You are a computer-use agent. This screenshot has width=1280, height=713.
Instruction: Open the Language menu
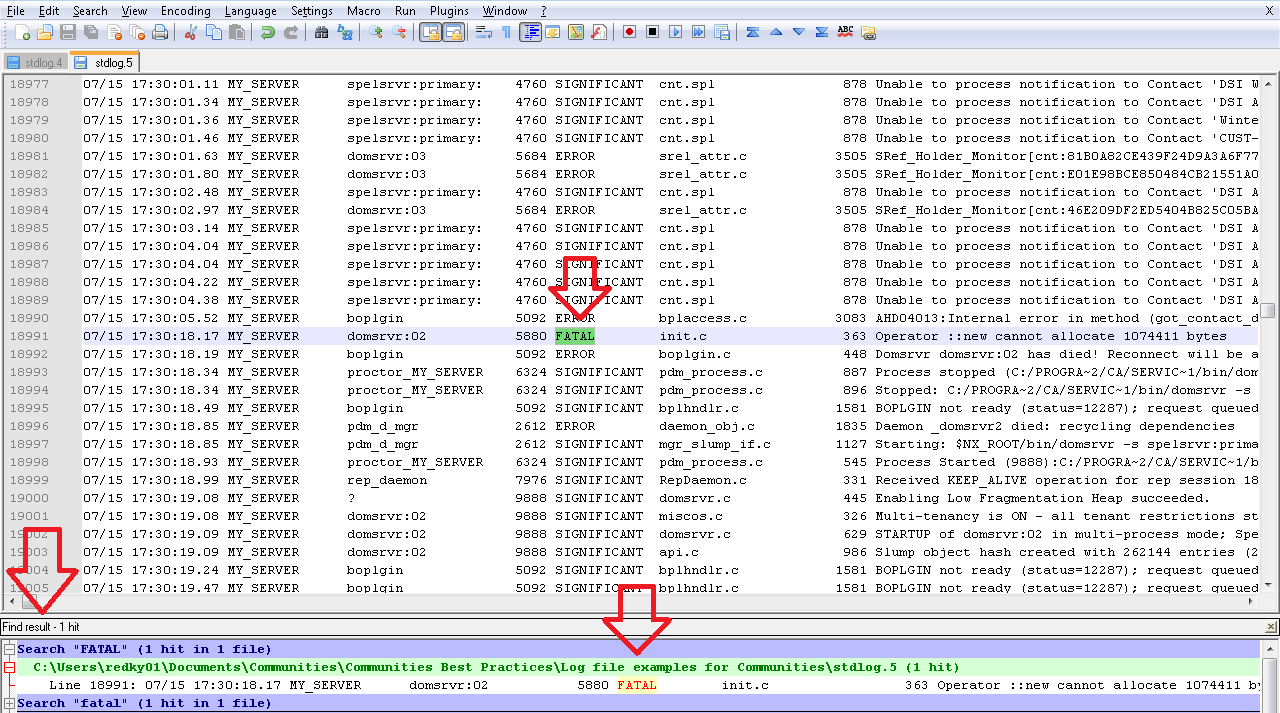(x=250, y=10)
